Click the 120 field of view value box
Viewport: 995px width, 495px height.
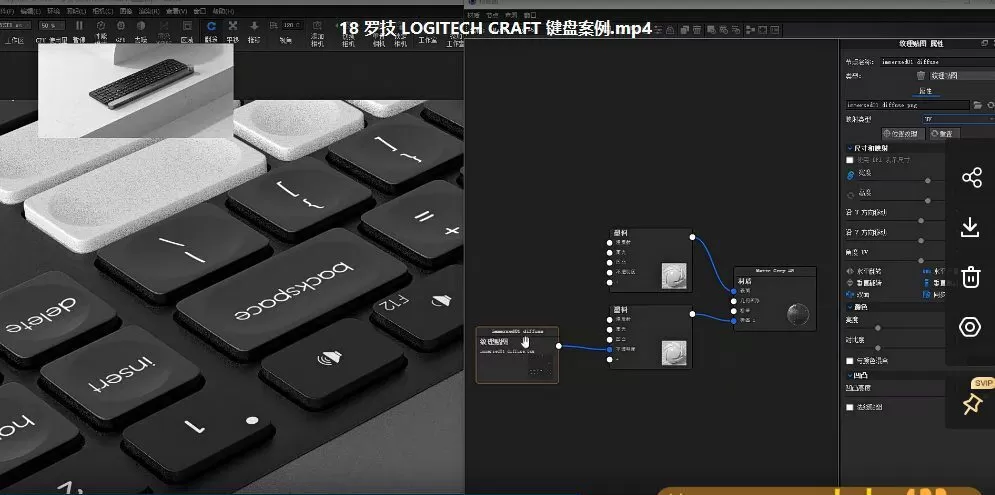pos(291,25)
